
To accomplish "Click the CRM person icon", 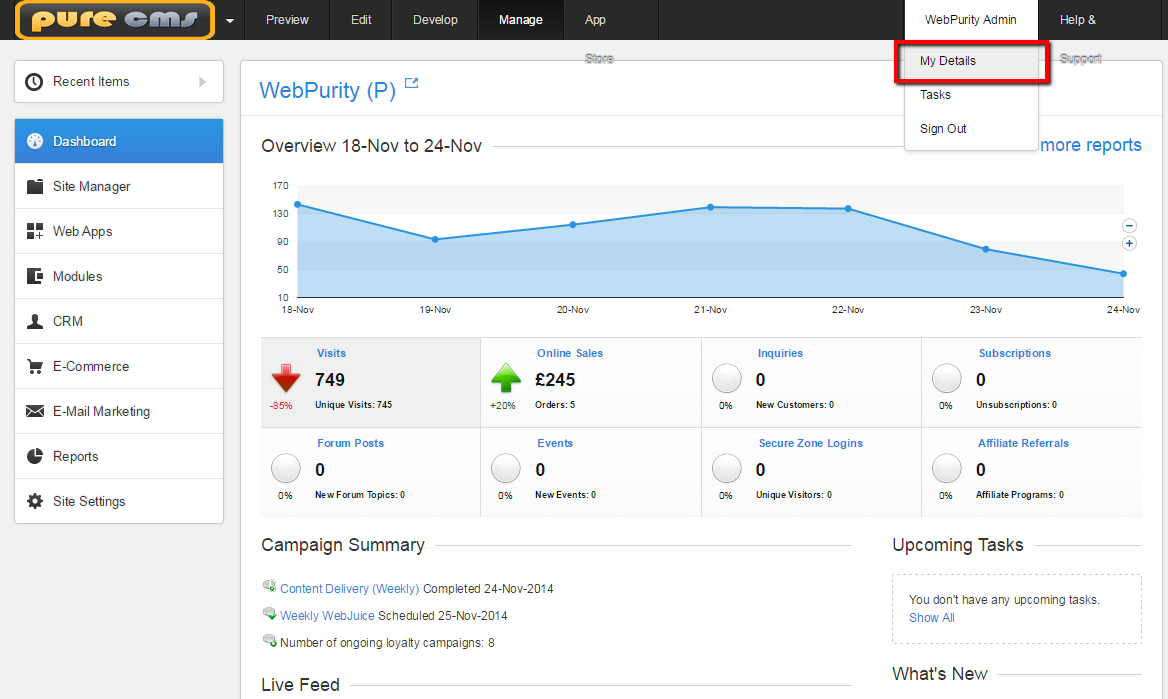I will [35, 321].
